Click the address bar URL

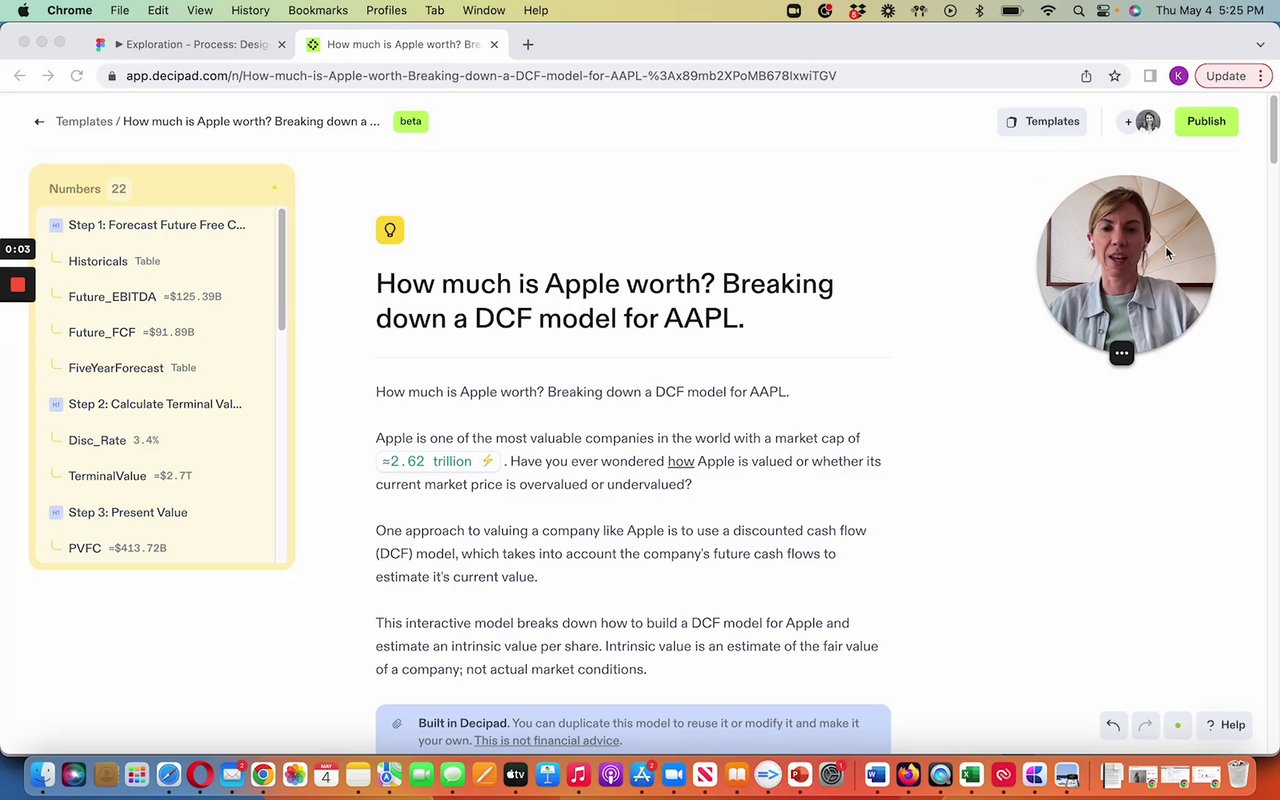(x=481, y=76)
